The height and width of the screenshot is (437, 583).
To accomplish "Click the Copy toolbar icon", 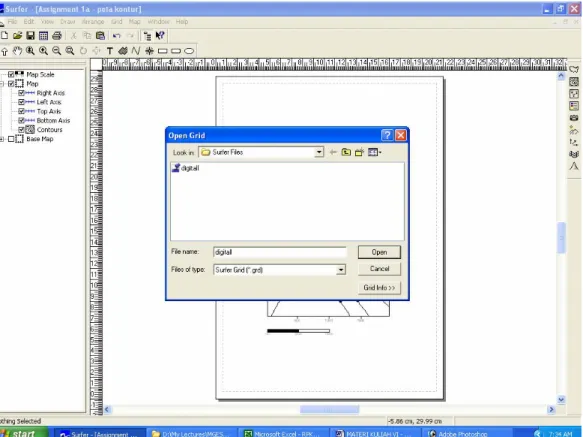I will point(87,36).
